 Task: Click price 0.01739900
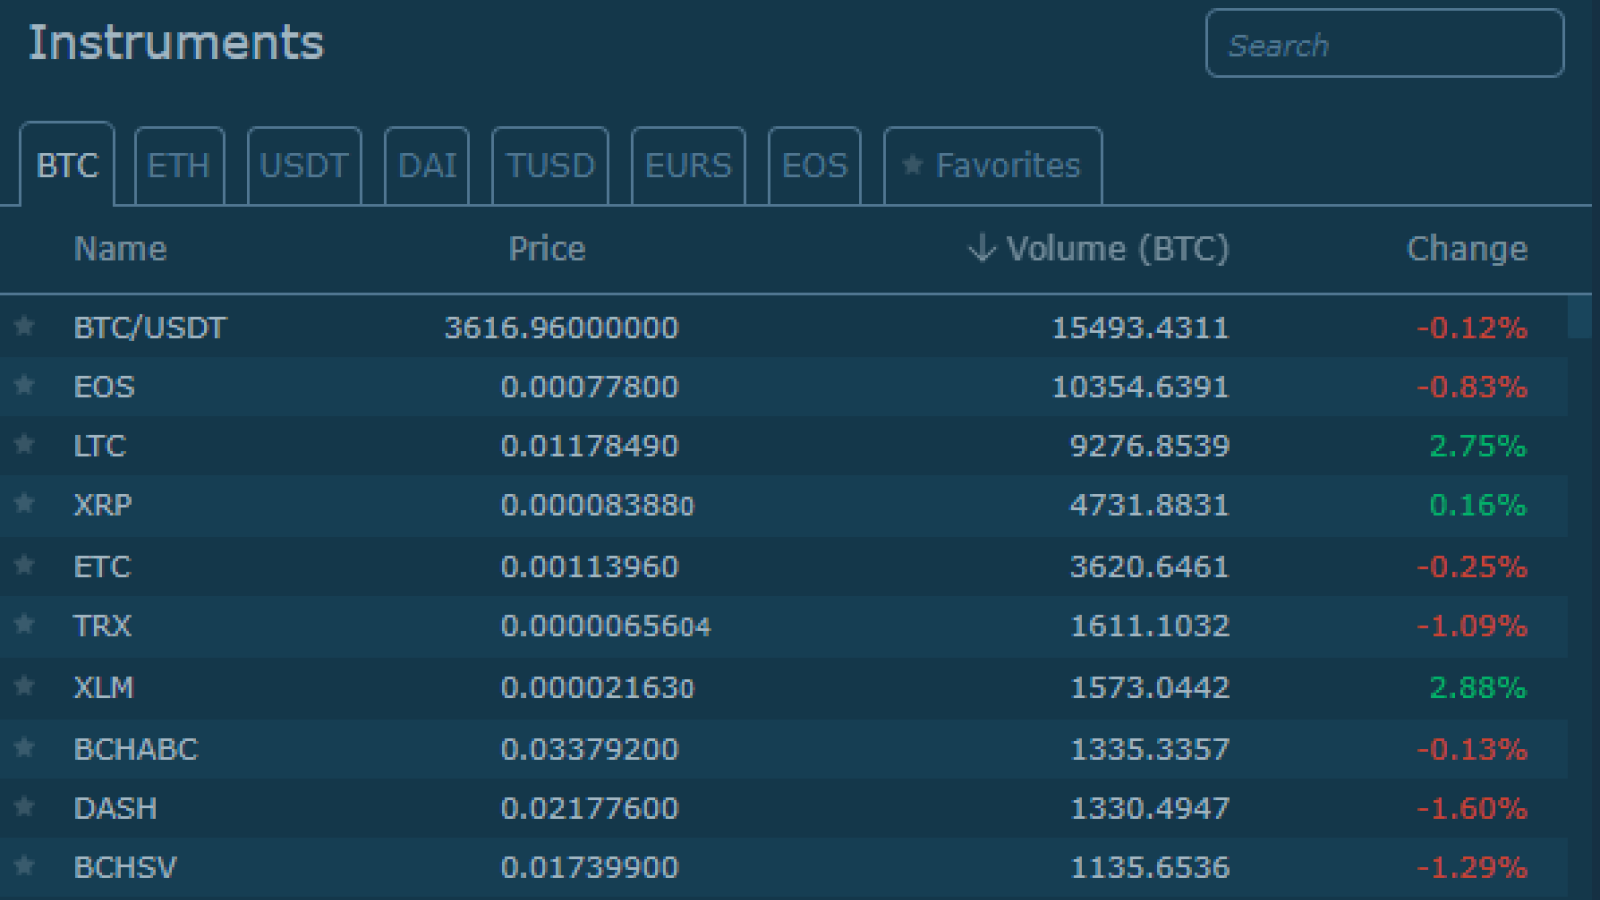[590, 867]
